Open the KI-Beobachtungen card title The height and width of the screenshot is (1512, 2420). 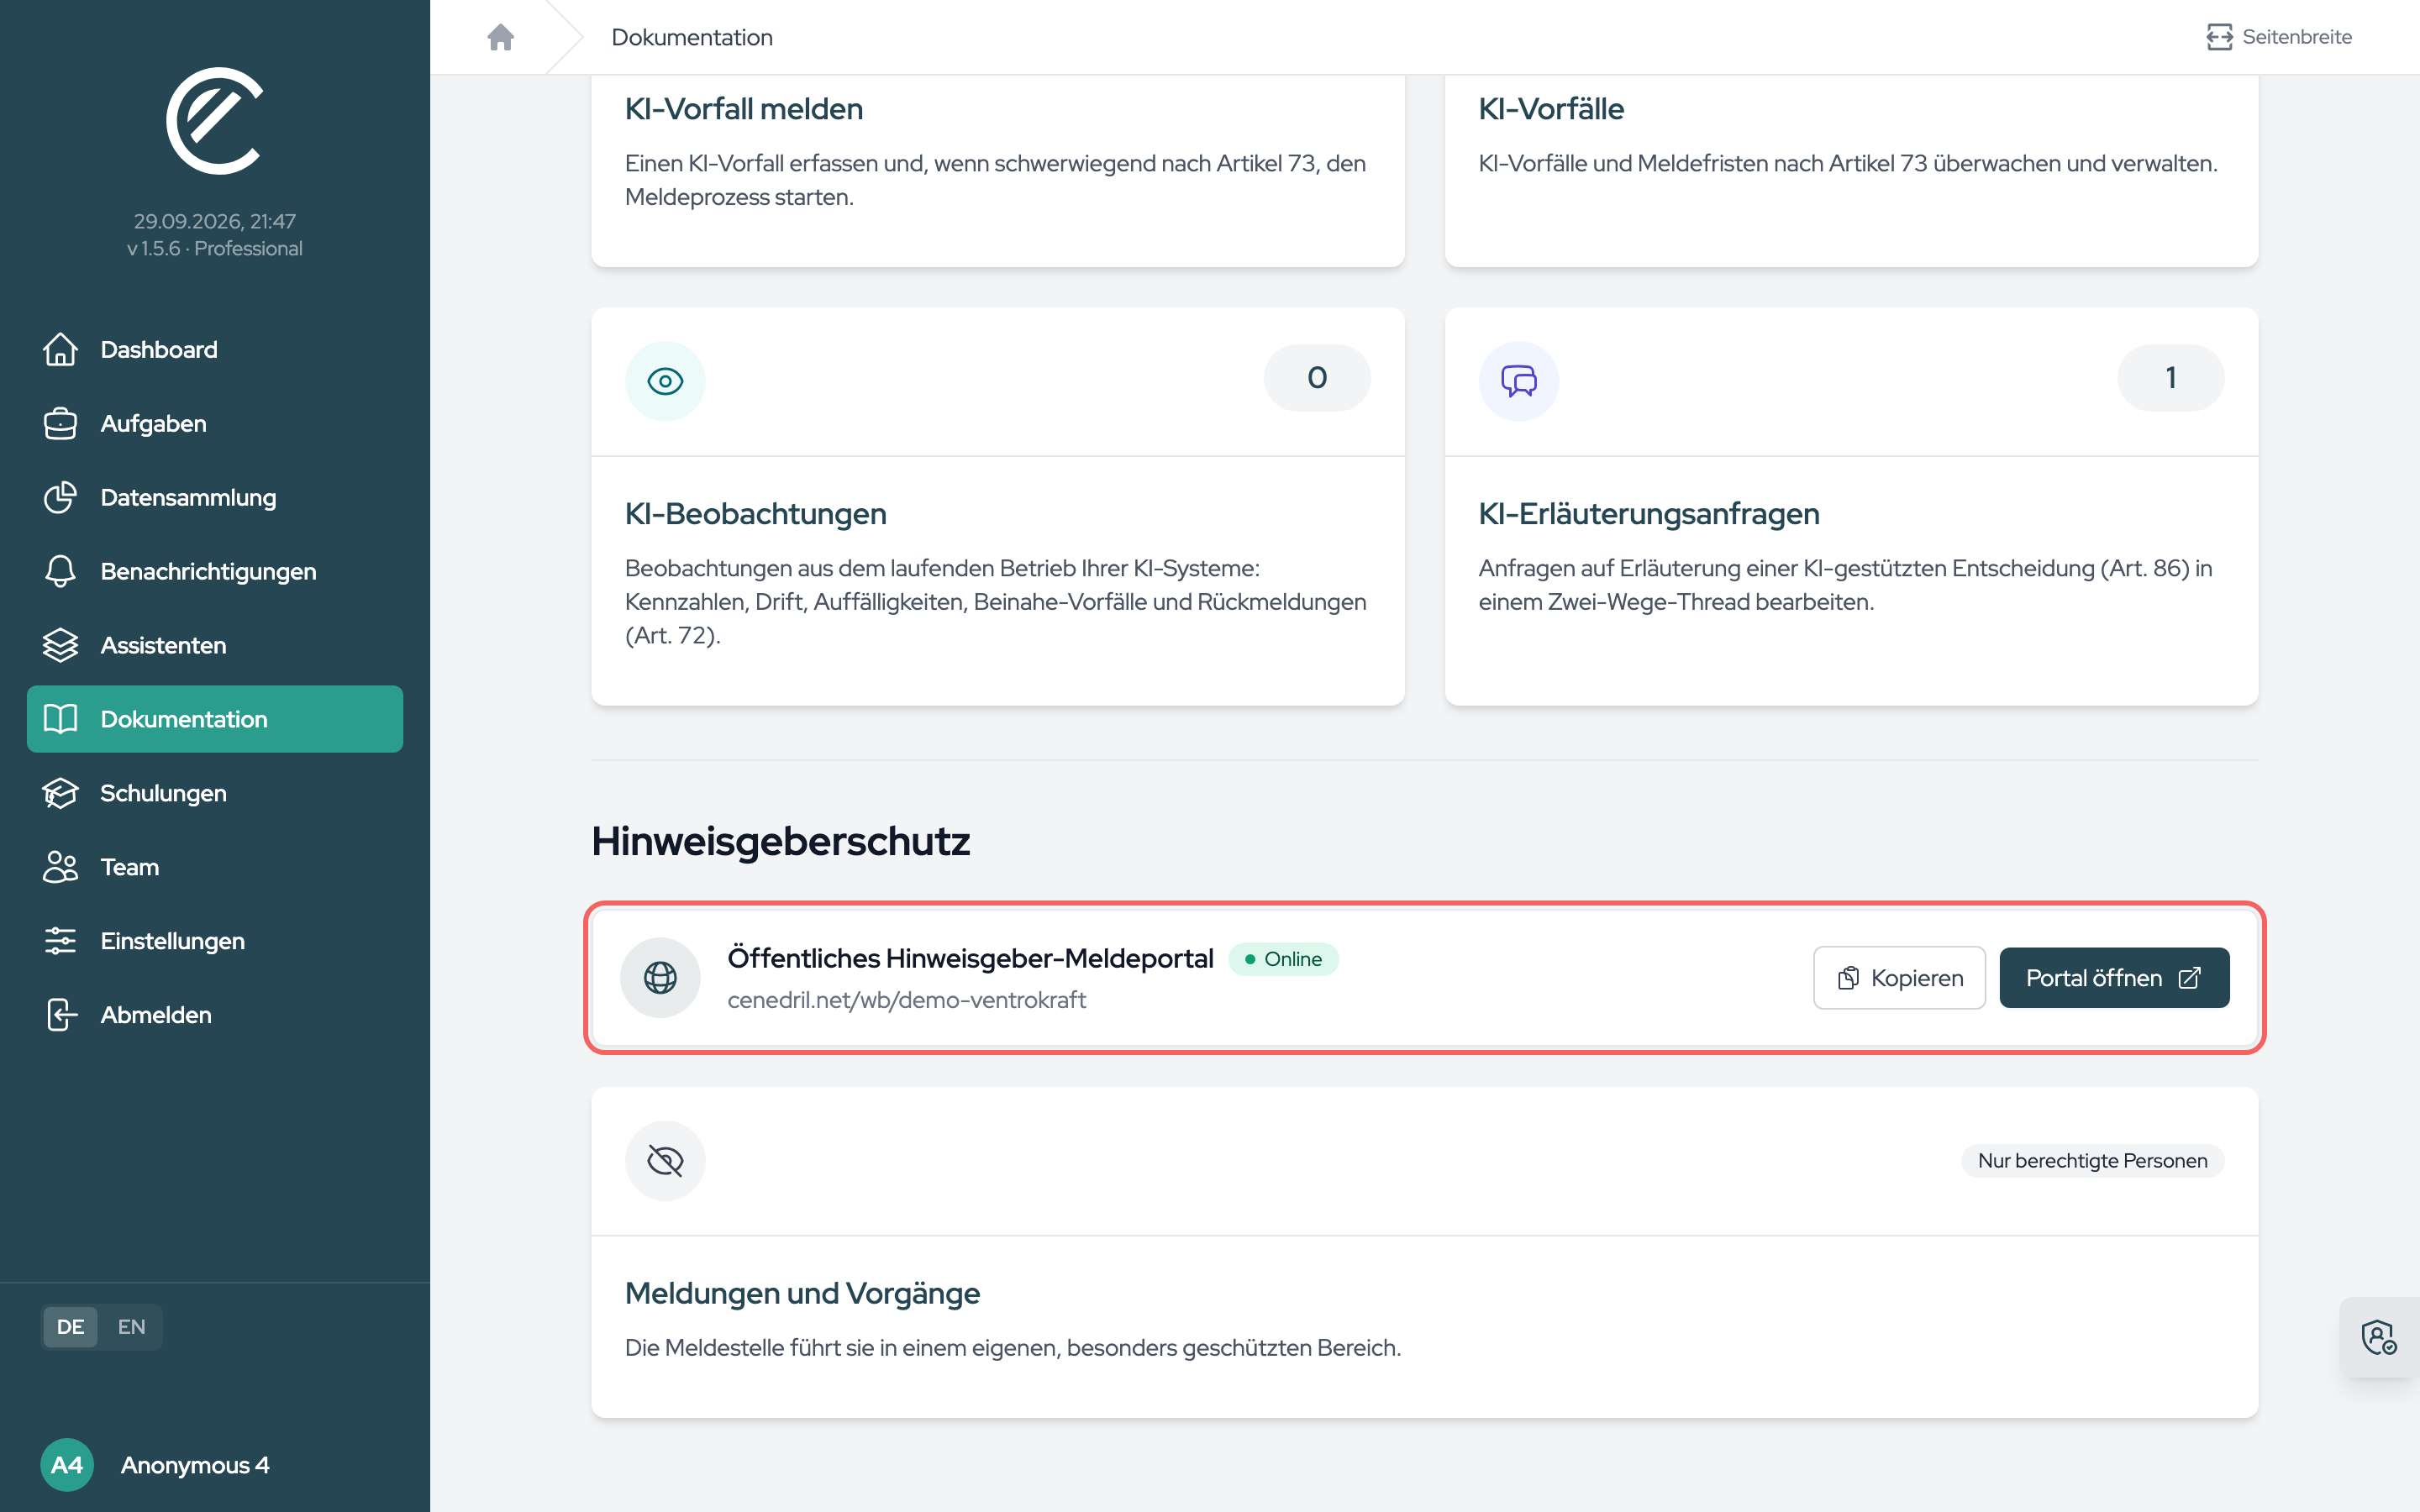(x=755, y=514)
